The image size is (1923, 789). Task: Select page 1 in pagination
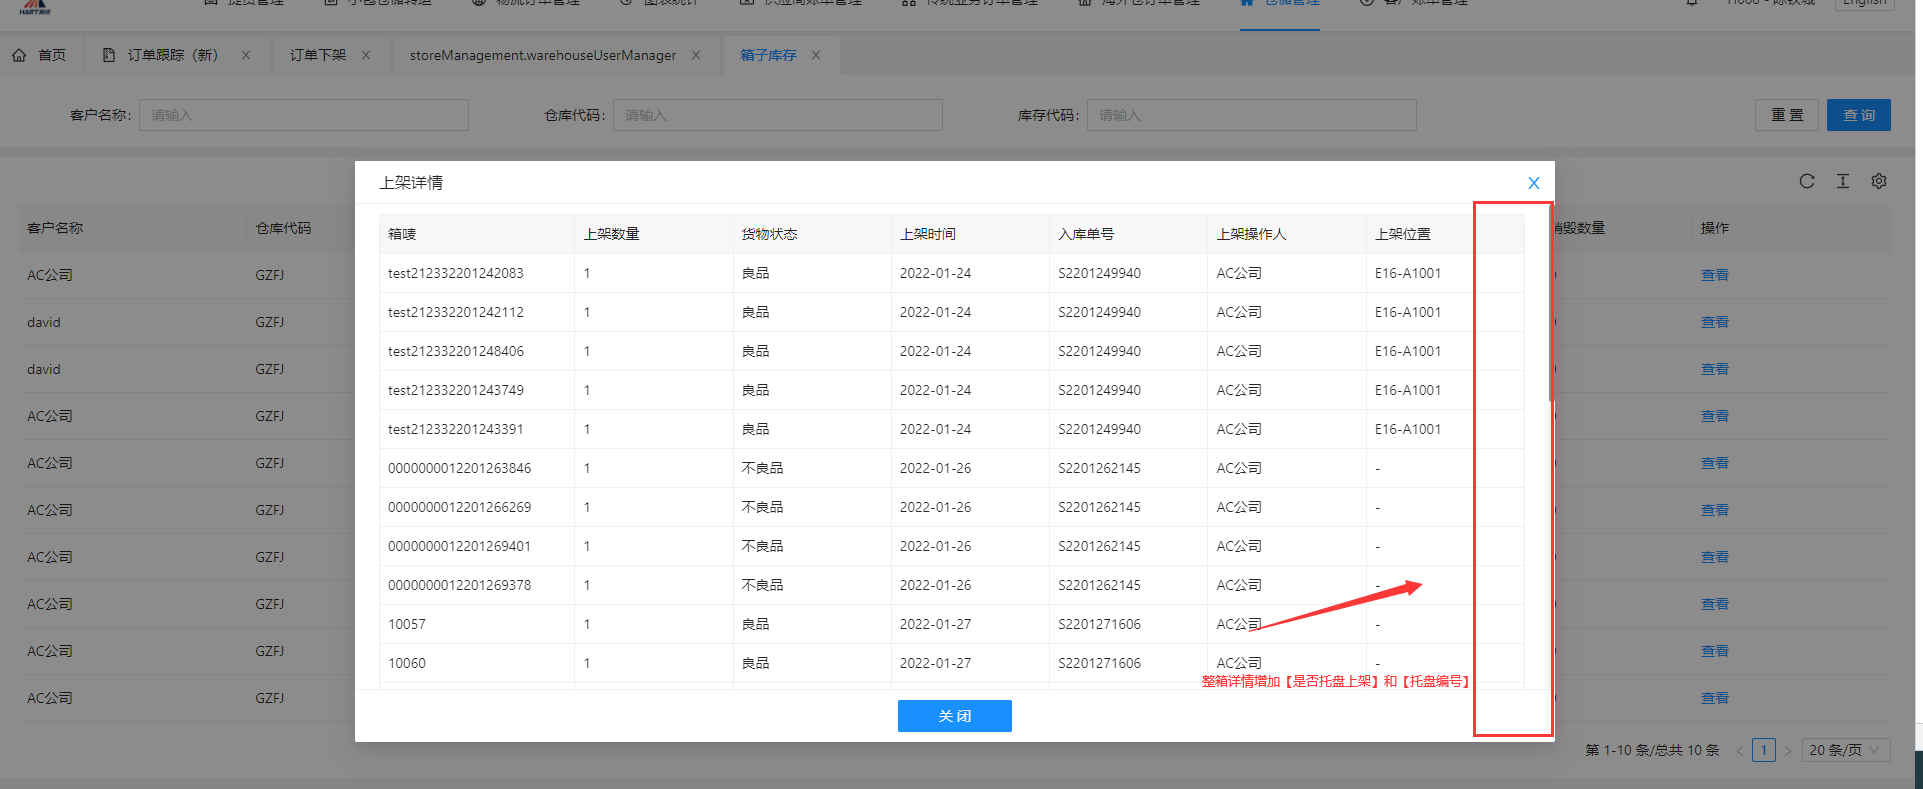pyautogui.click(x=1763, y=750)
